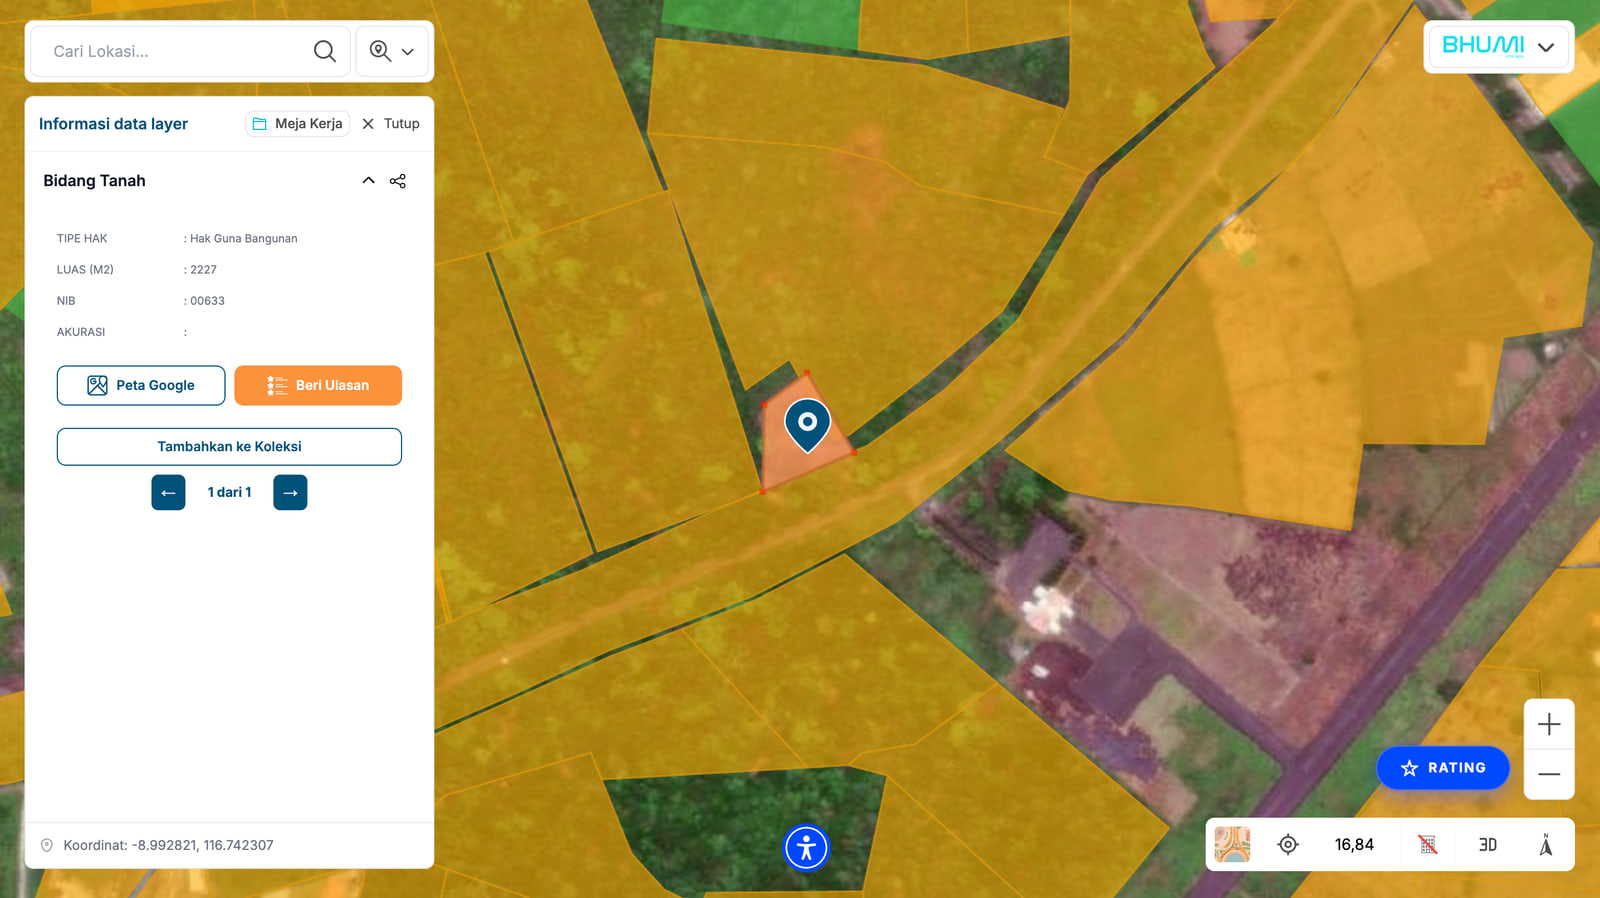This screenshot has height=898, width=1600.
Task: Open Peta Google for this parcel
Action: [x=141, y=385]
